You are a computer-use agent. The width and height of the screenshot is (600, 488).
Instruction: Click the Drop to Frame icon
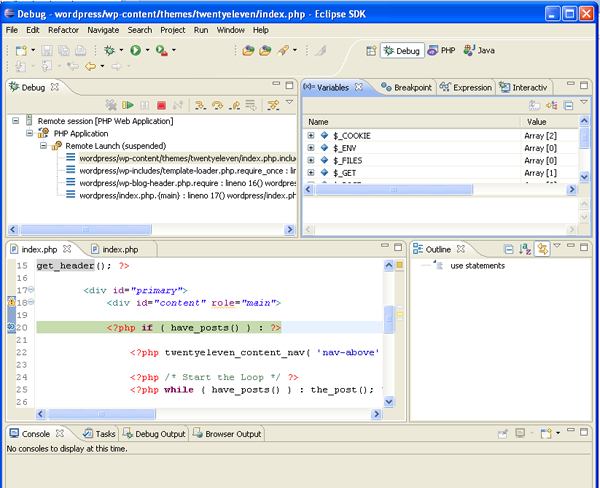pyautogui.click(x=251, y=105)
